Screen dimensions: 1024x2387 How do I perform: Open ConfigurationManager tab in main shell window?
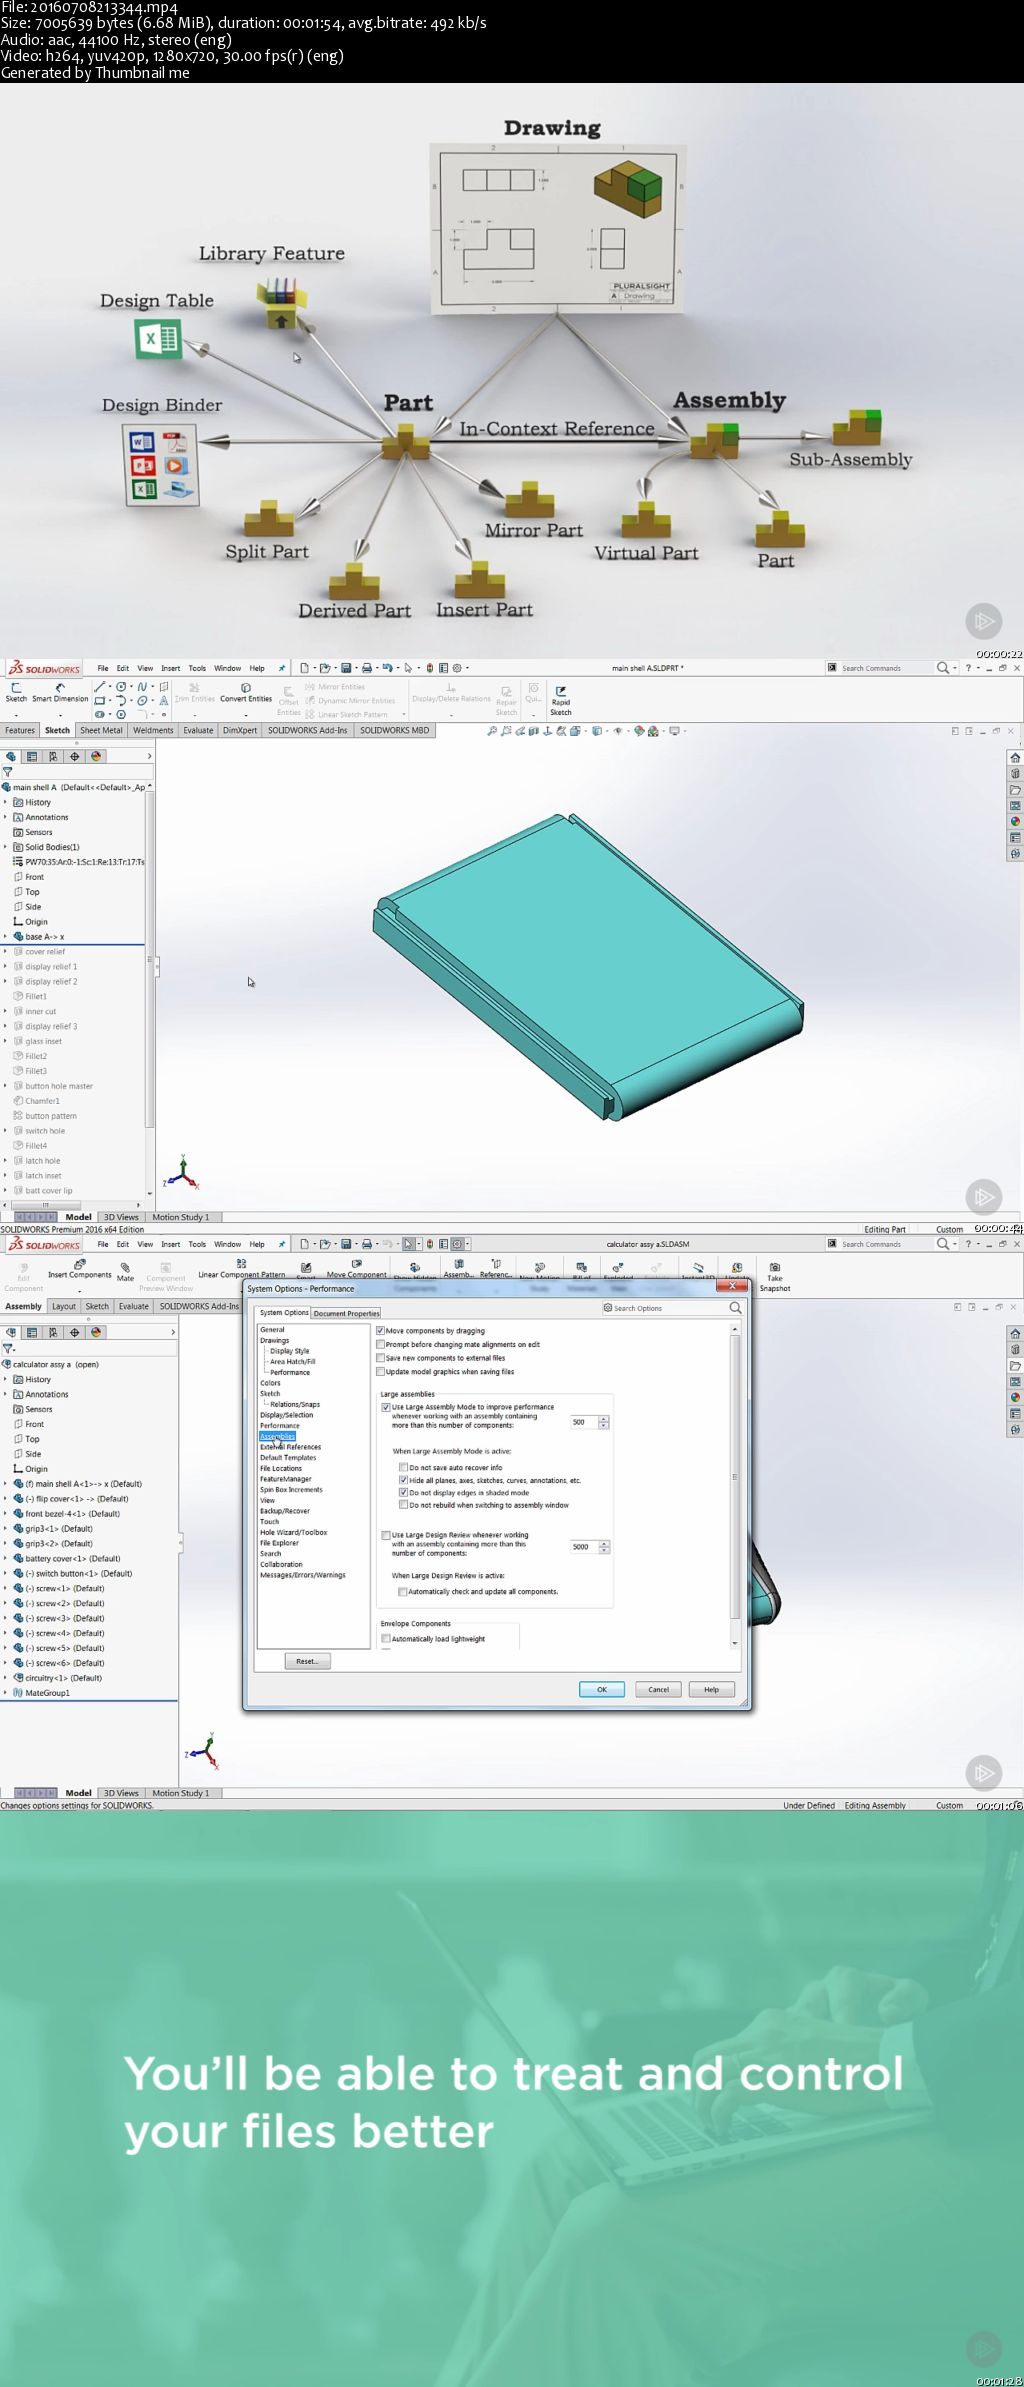point(53,756)
